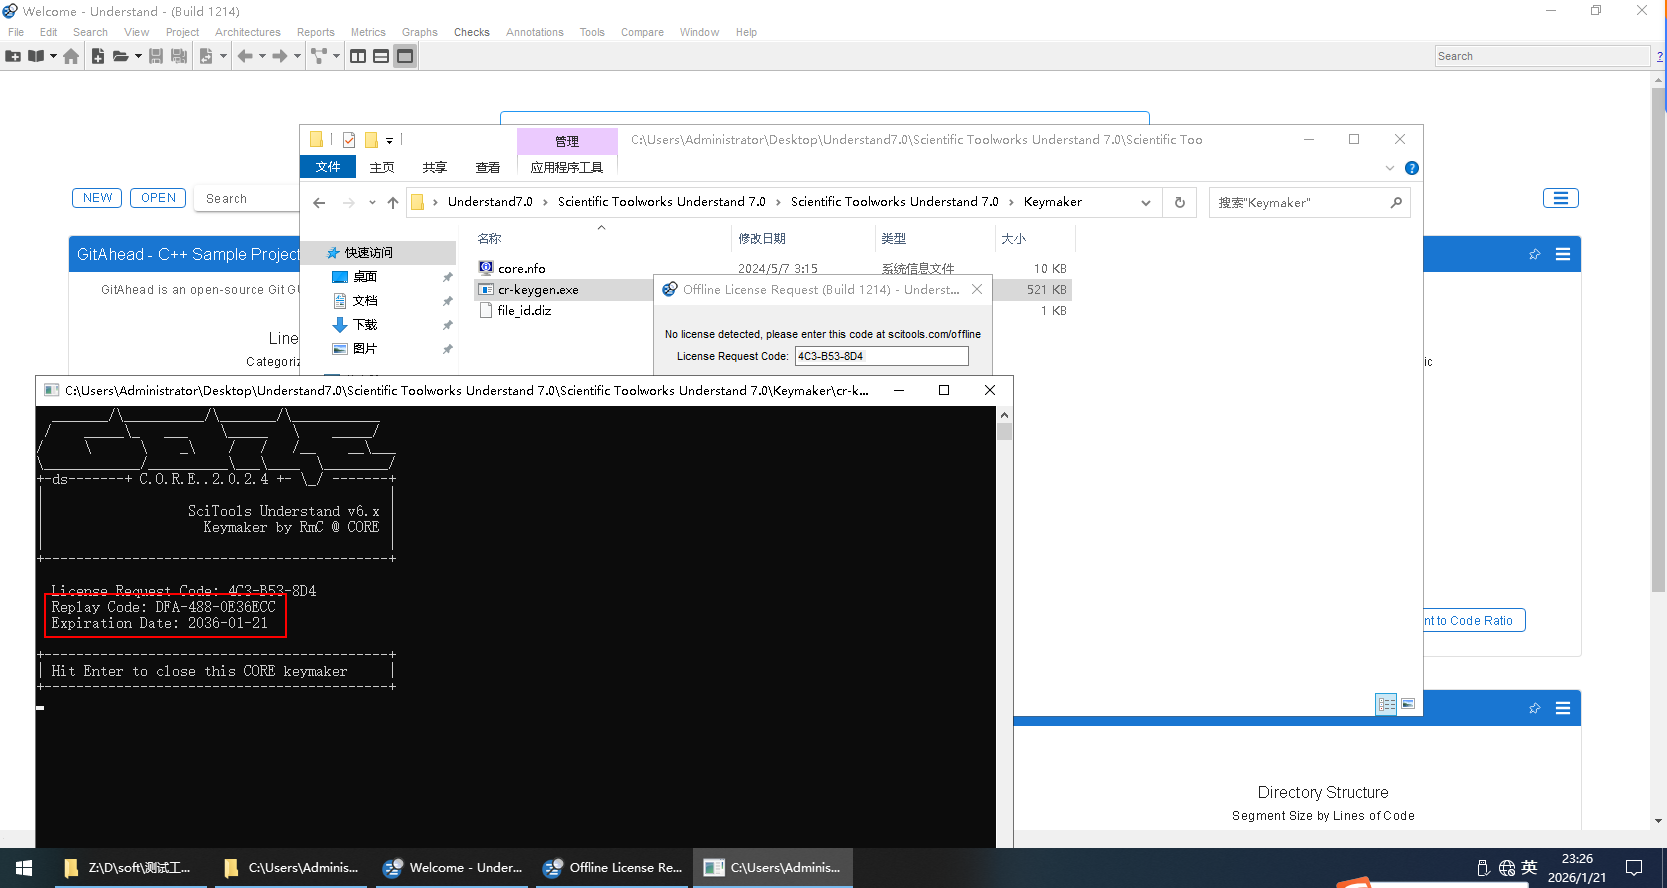The height and width of the screenshot is (888, 1667).
Task: Click the Windows Start button
Action: pyautogui.click(x=24, y=867)
